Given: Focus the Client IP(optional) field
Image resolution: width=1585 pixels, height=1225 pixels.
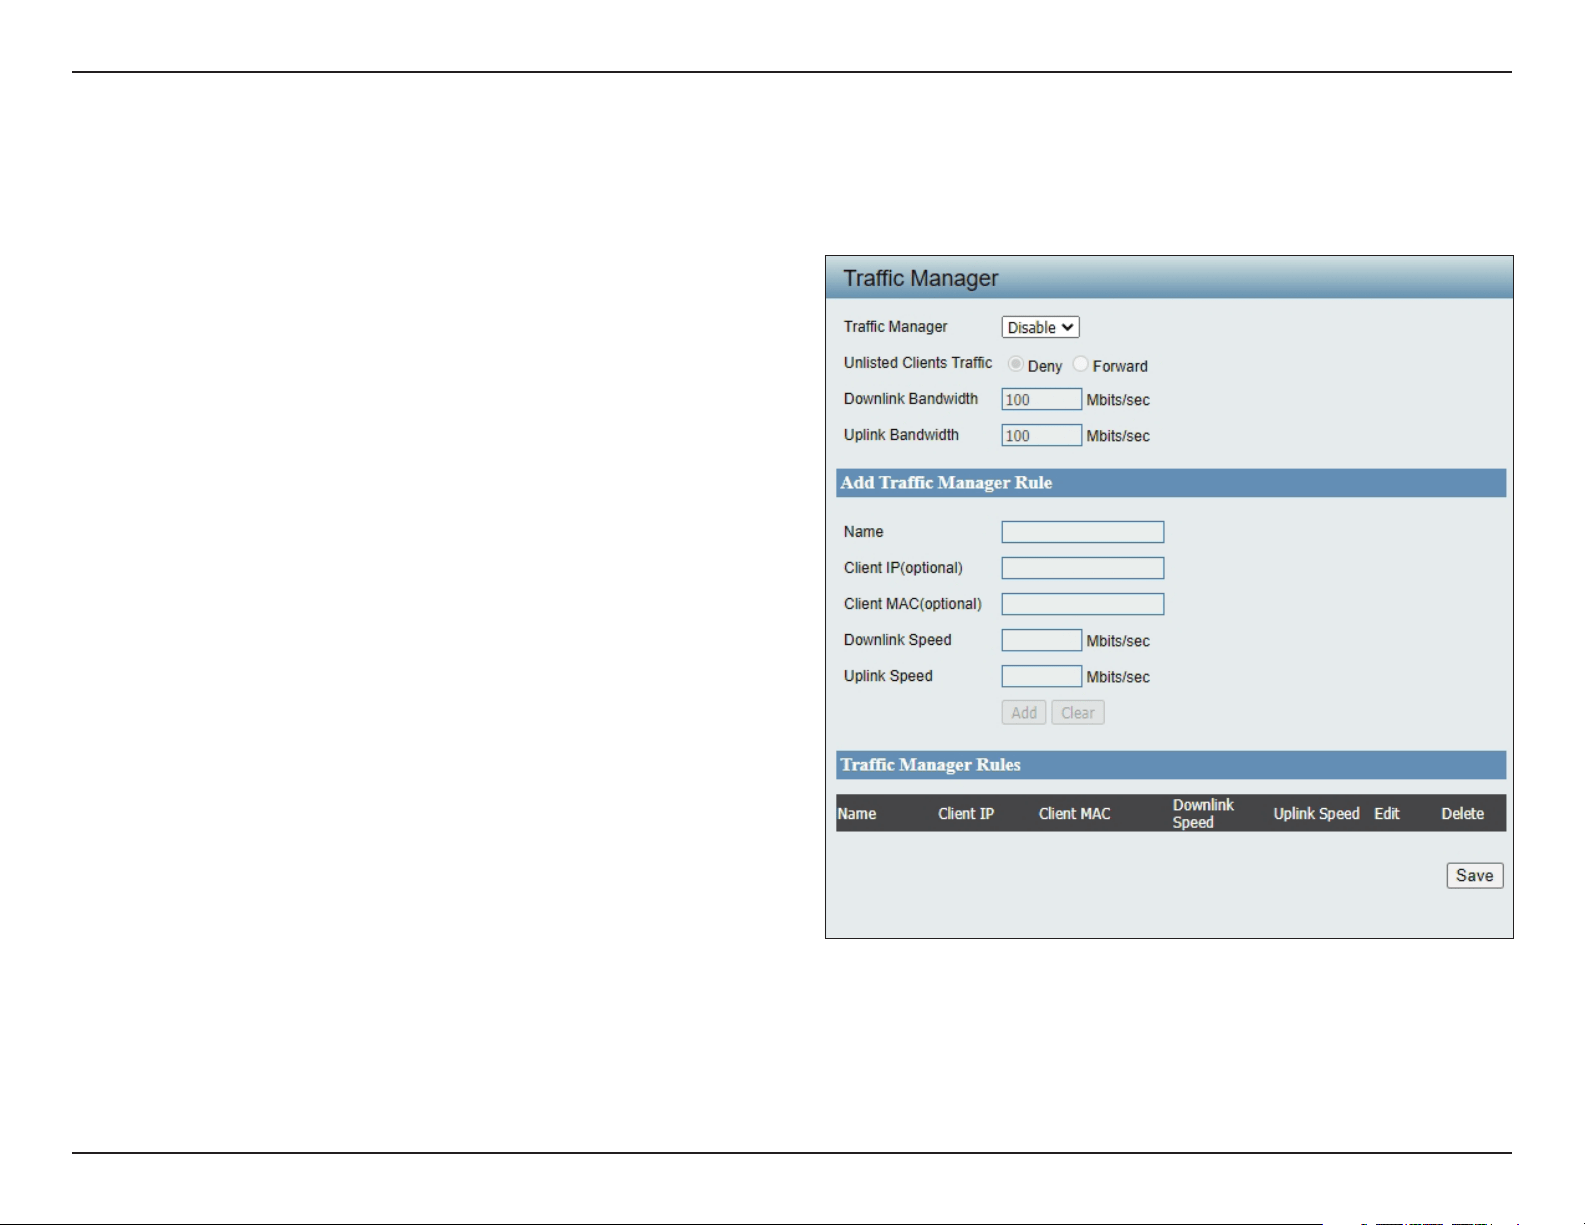Looking at the screenshot, I should tap(1083, 568).
